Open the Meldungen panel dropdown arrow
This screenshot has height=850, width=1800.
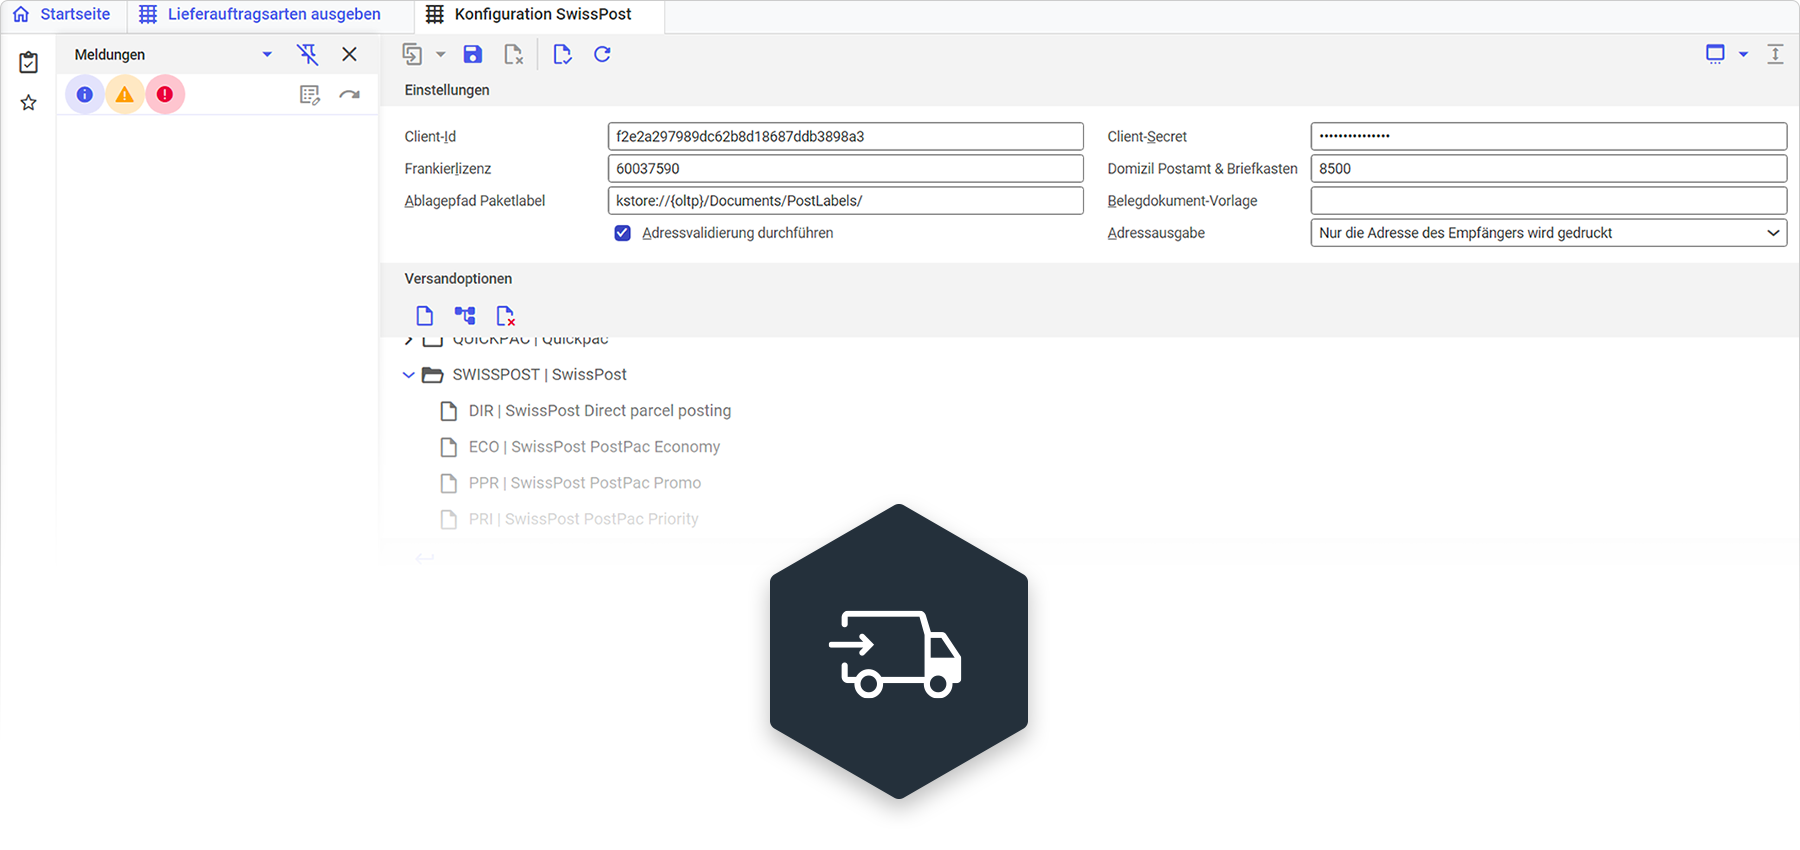point(267,55)
